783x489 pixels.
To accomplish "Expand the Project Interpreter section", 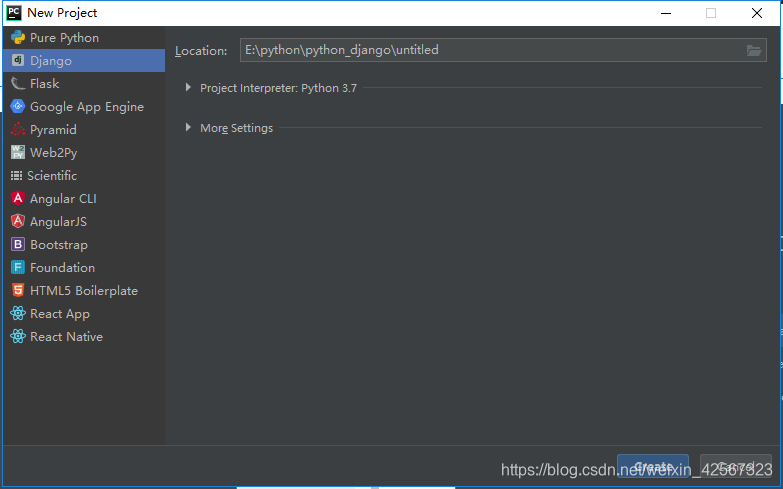I will point(188,87).
